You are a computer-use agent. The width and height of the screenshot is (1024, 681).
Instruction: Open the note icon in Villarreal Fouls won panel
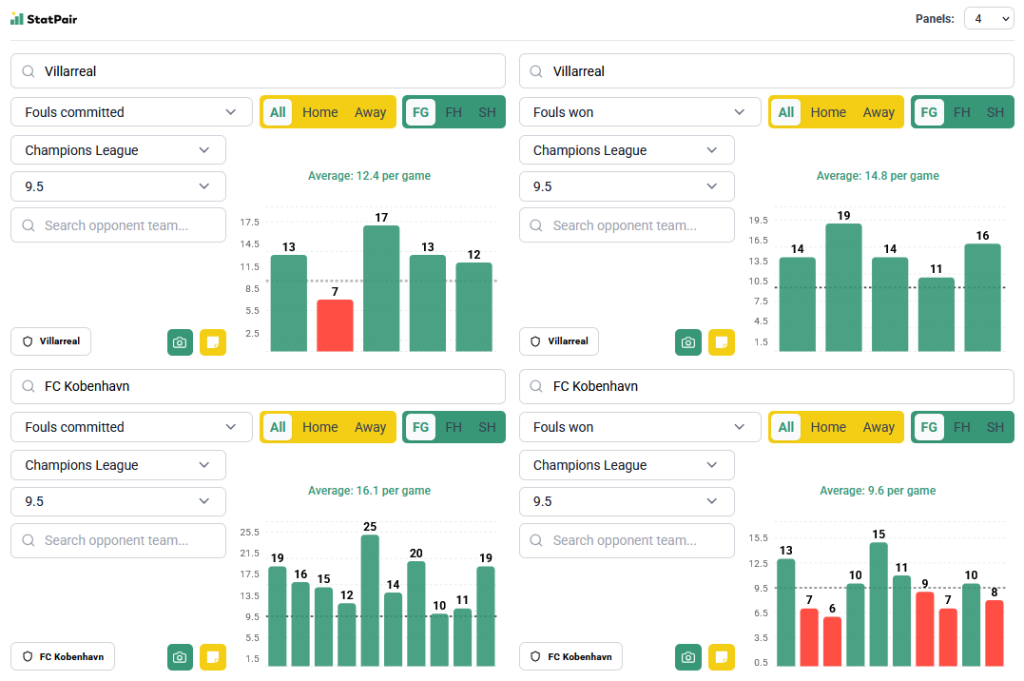point(721,342)
